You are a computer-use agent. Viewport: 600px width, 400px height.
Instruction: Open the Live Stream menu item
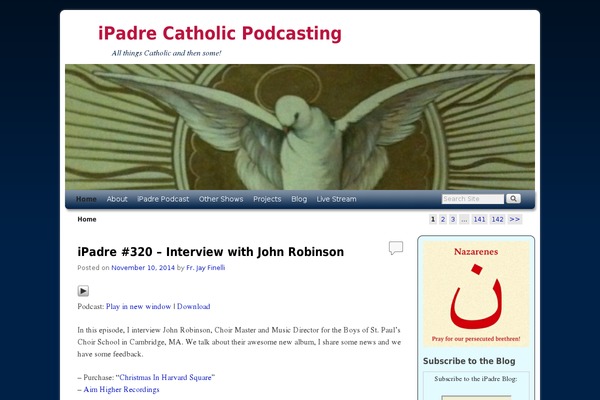336,199
